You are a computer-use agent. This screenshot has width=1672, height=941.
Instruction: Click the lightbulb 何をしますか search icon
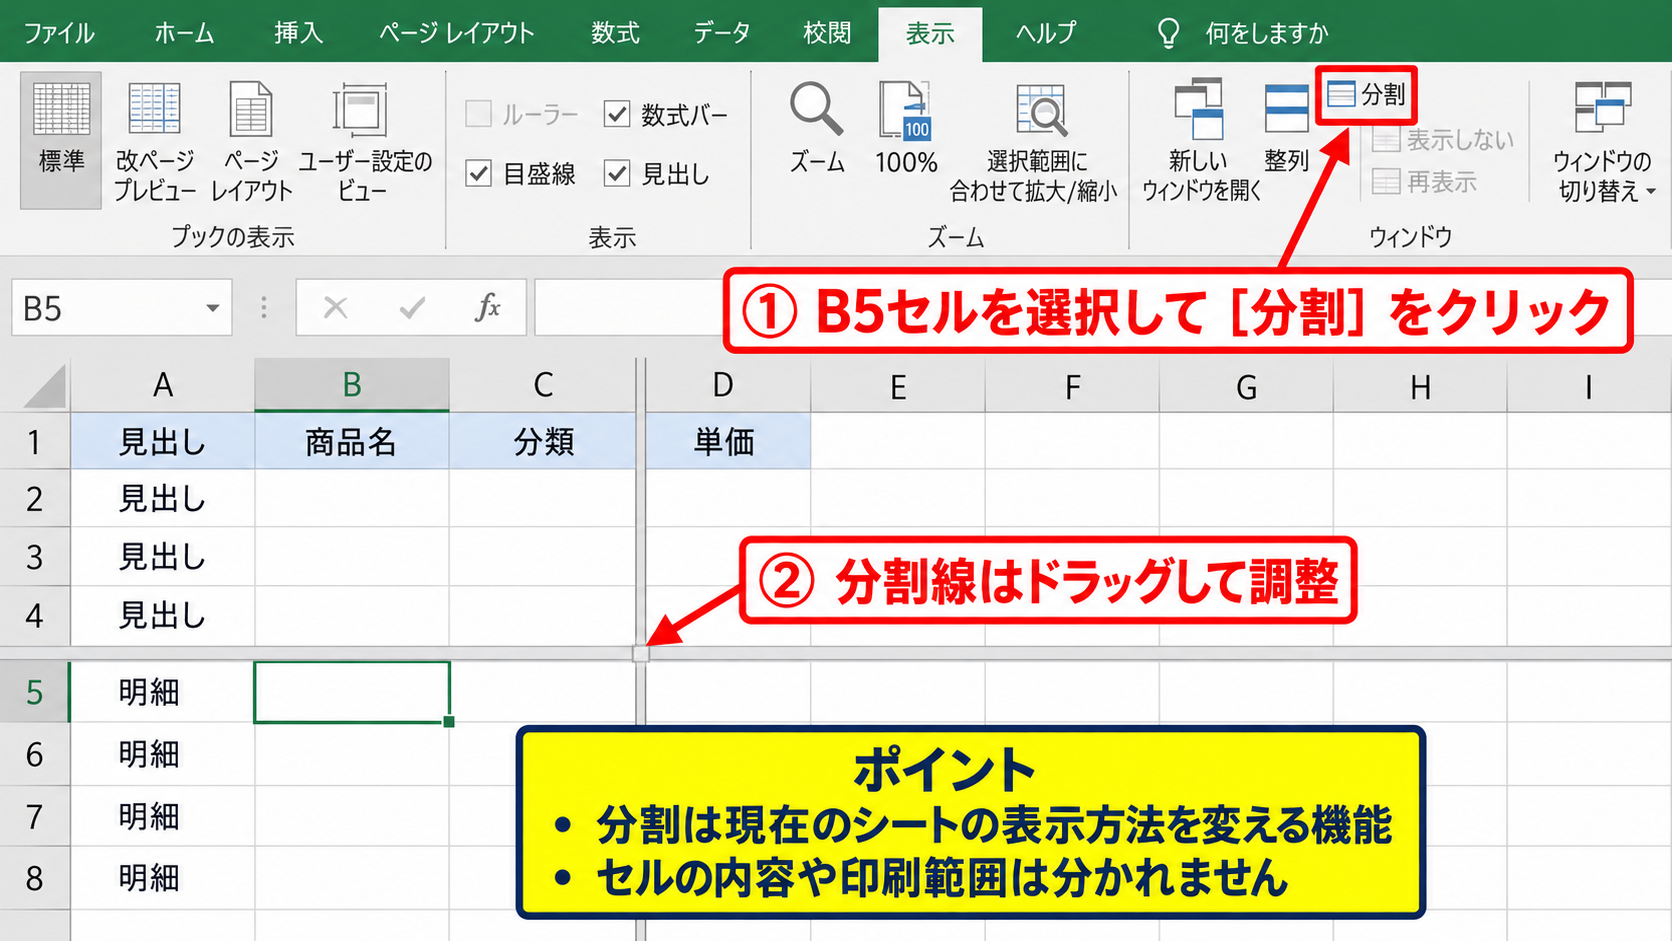point(1168,33)
